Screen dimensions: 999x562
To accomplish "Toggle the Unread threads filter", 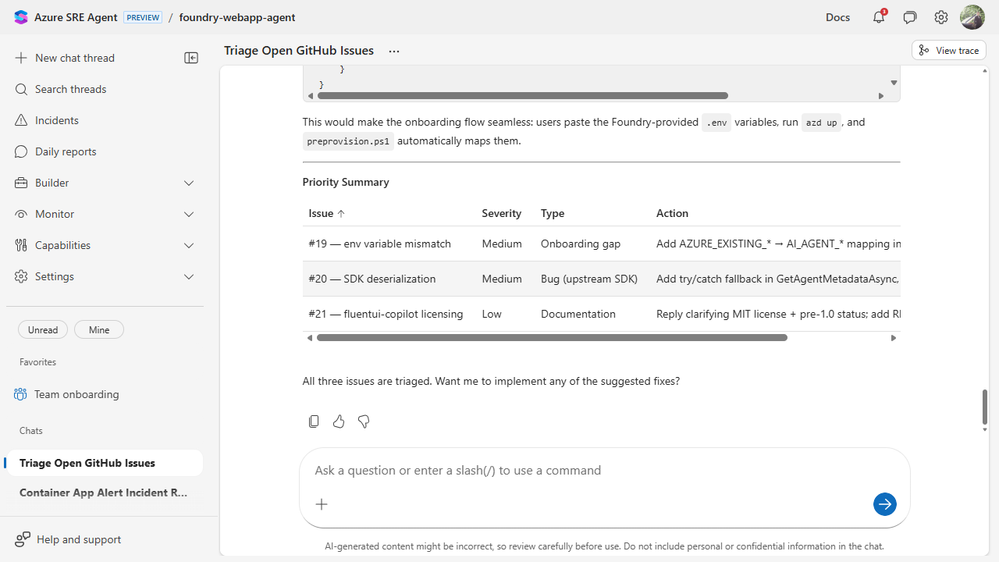I will click(x=43, y=330).
